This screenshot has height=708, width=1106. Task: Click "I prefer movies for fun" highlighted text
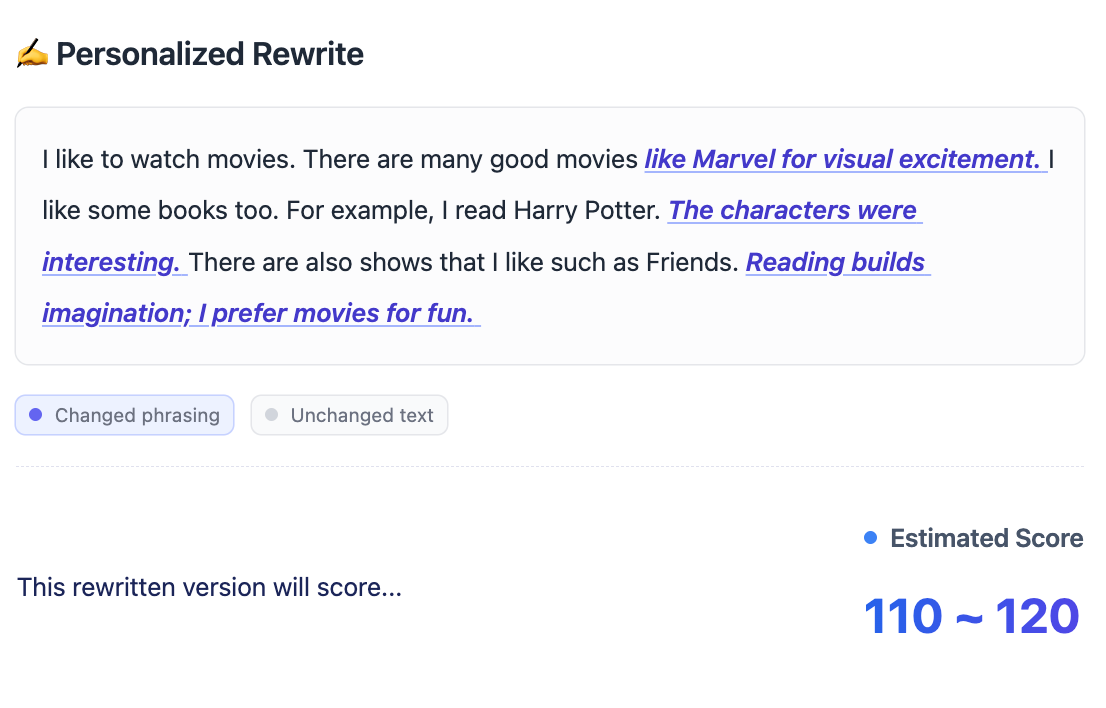(x=341, y=313)
